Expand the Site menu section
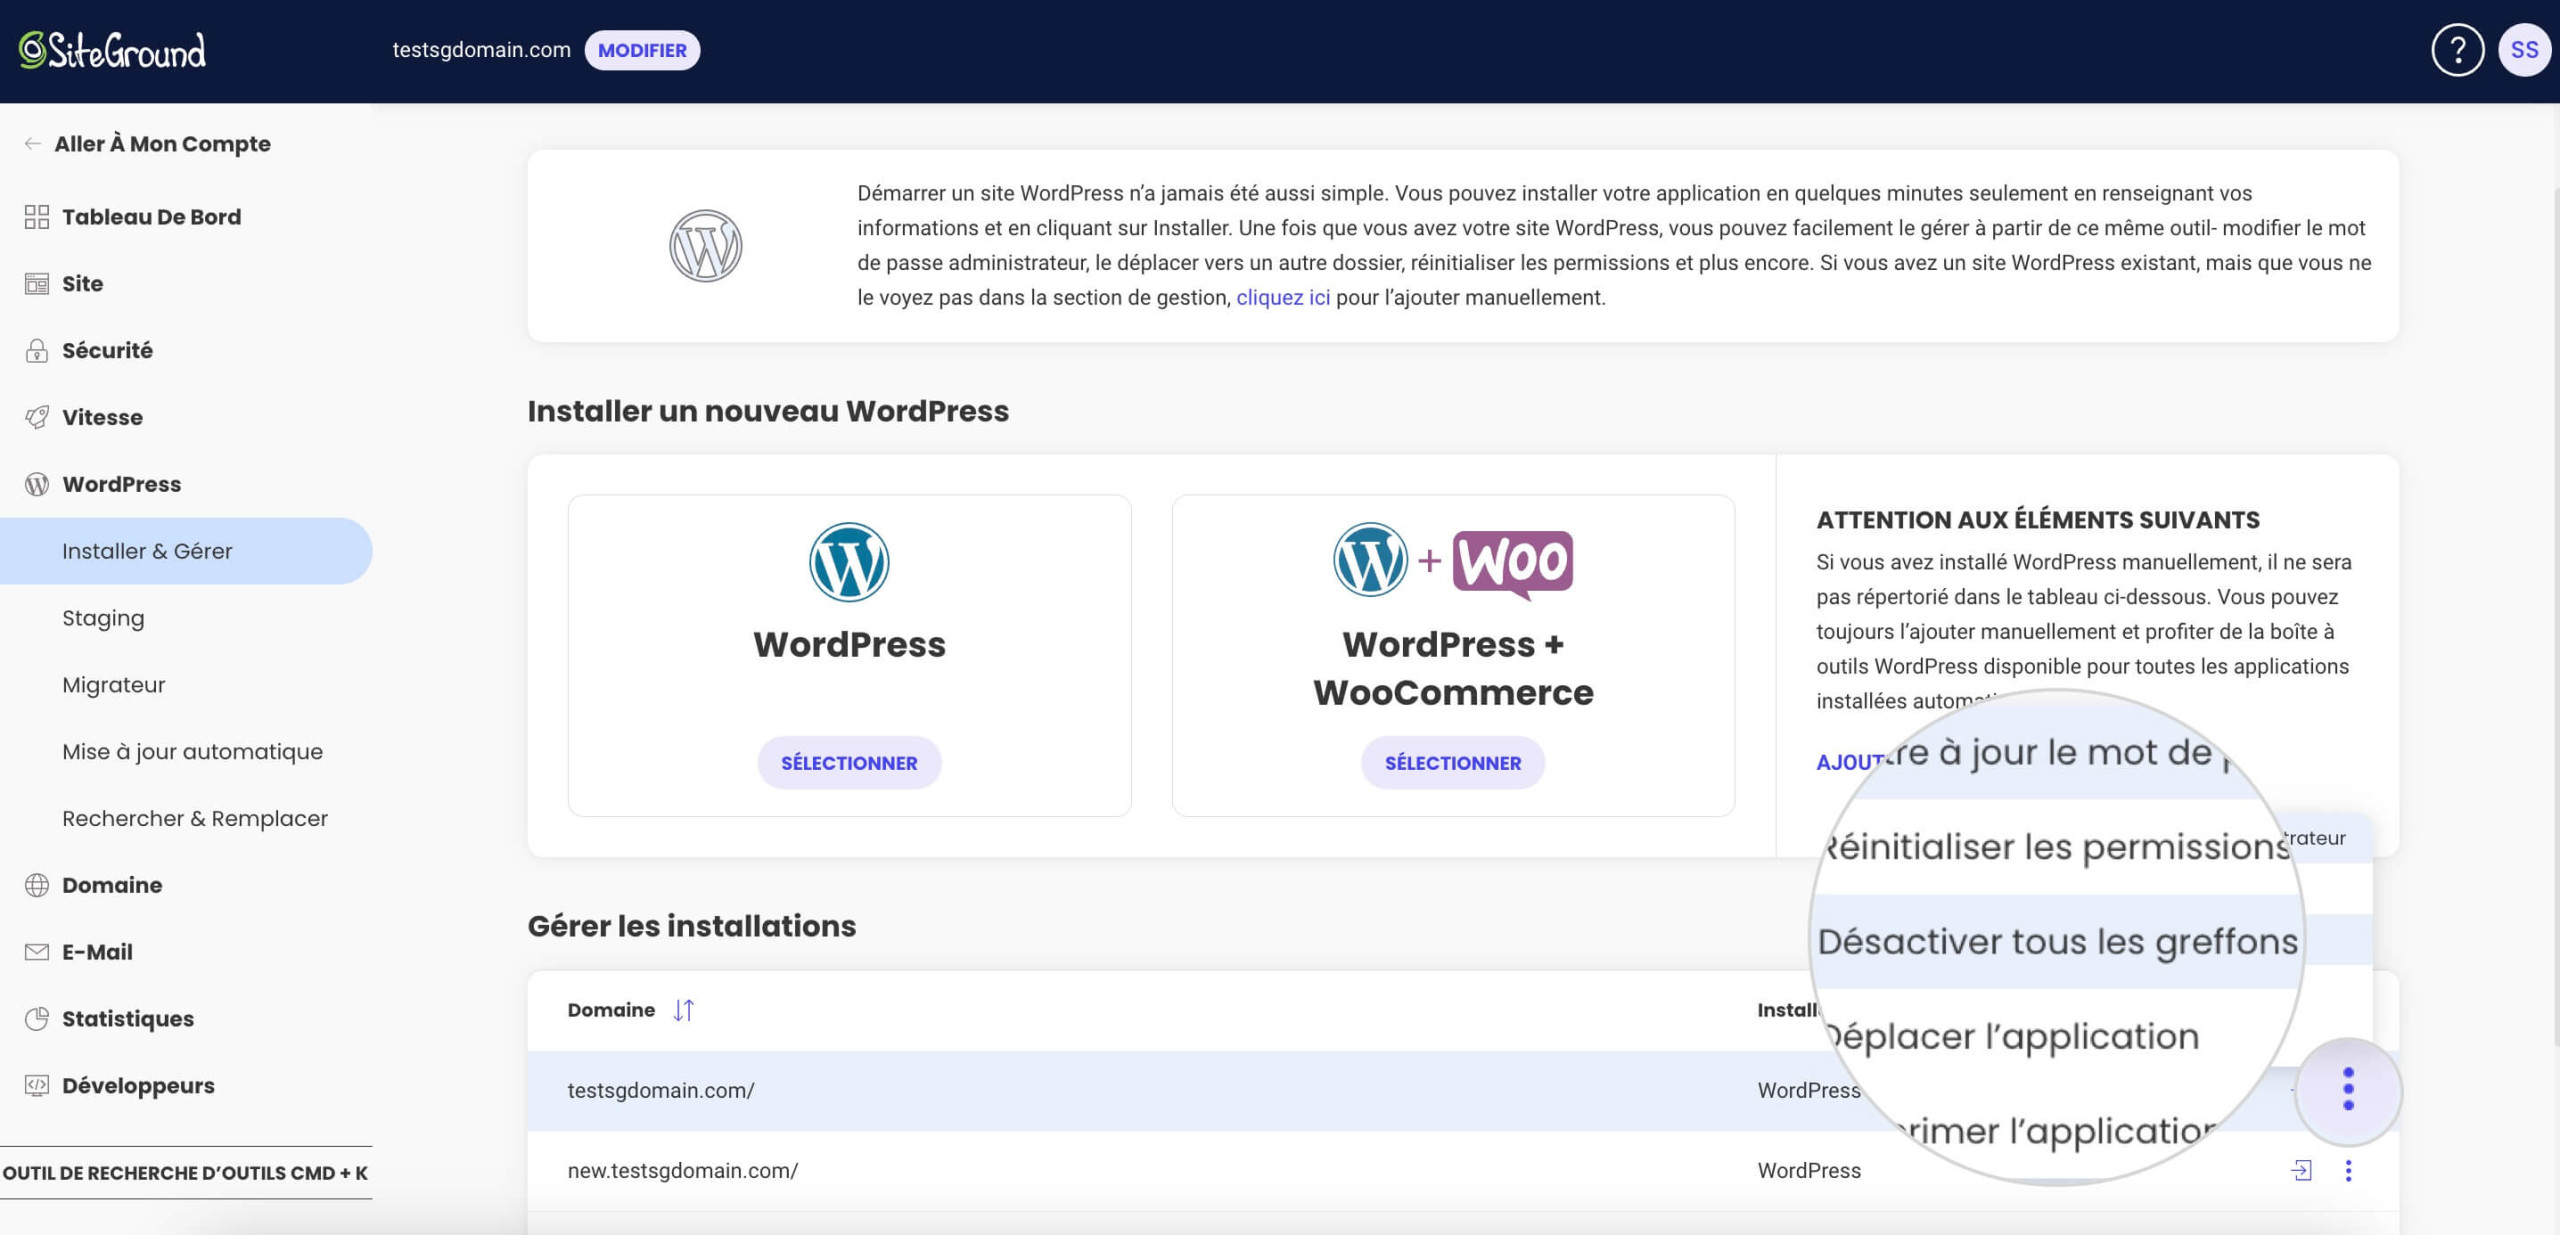Image resolution: width=2560 pixels, height=1235 pixels. click(82, 284)
